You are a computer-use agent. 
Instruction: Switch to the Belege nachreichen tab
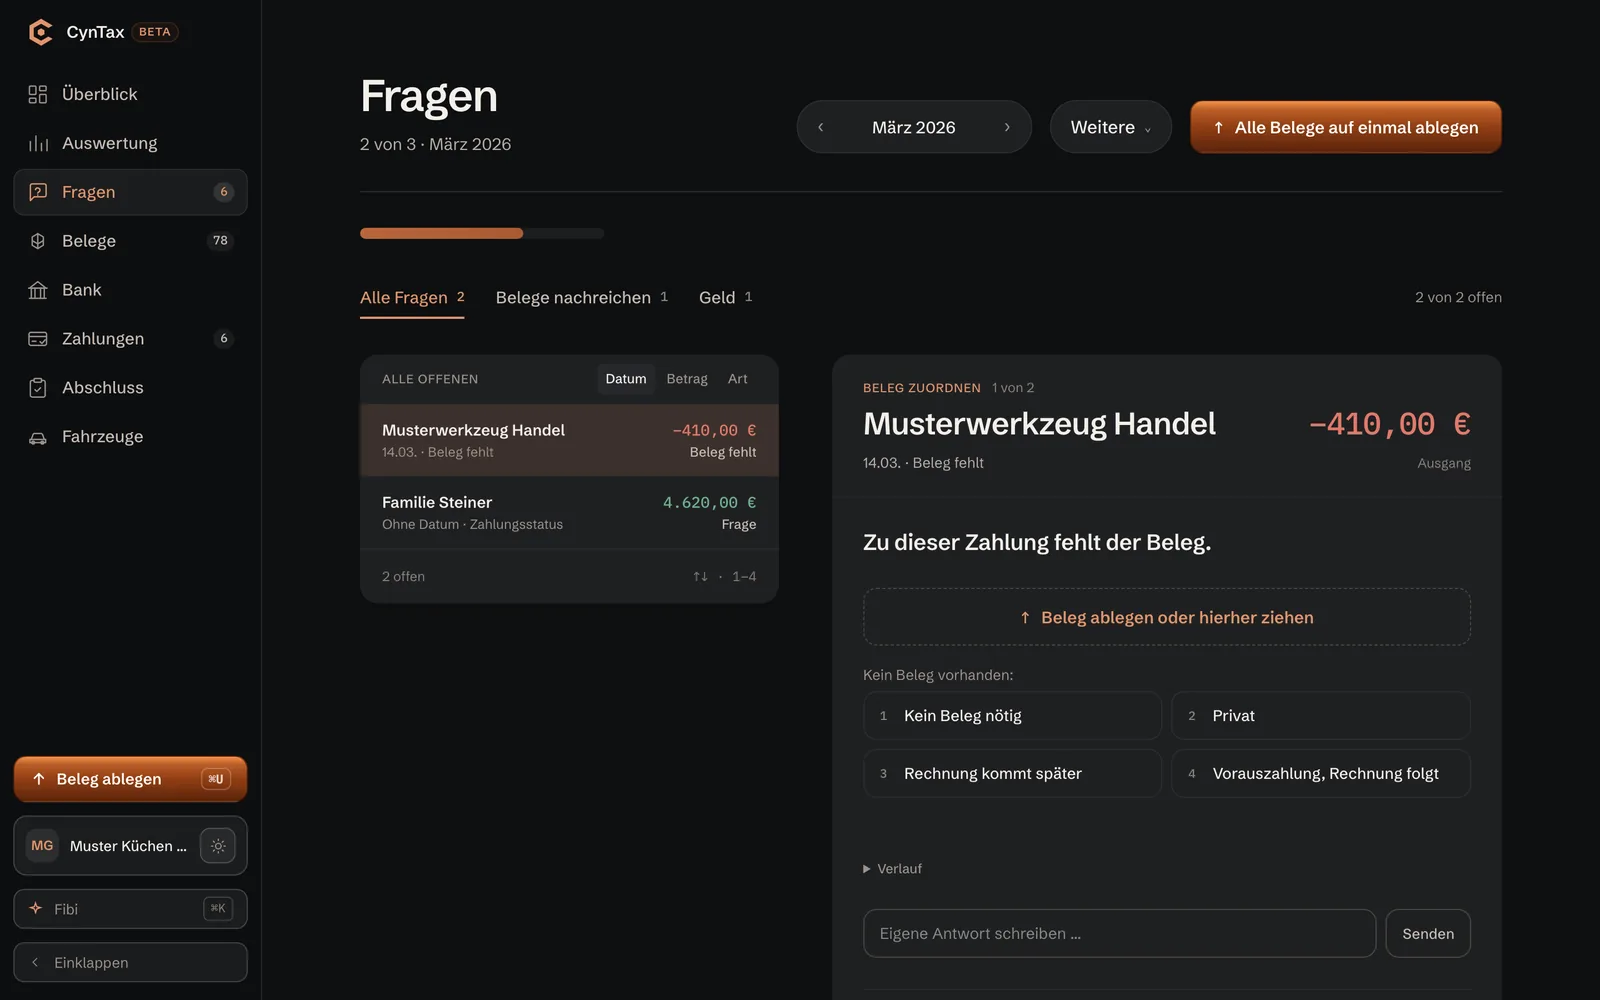(582, 298)
